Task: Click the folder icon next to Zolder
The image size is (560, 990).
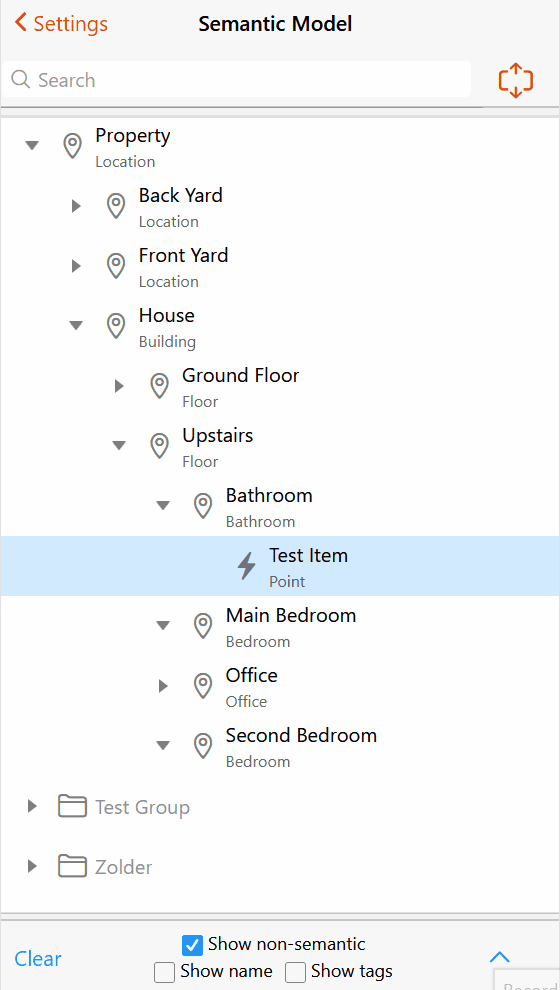Action: [x=72, y=866]
